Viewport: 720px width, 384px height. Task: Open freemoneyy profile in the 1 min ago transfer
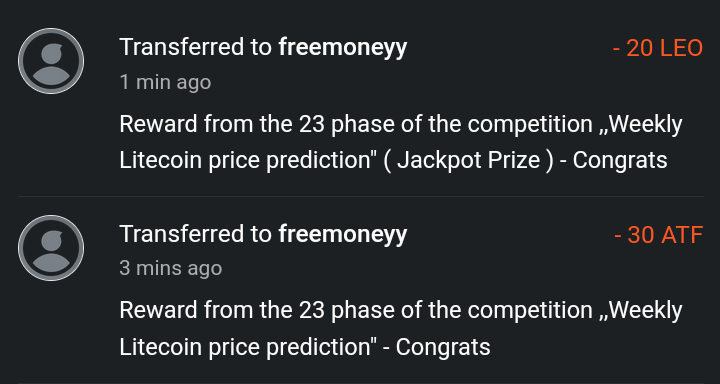[x=343, y=48]
